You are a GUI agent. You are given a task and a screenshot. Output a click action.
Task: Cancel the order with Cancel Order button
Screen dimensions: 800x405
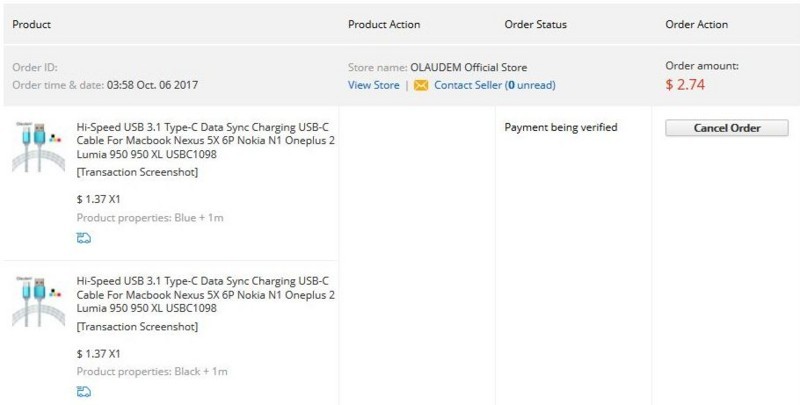[x=727, y=128]
